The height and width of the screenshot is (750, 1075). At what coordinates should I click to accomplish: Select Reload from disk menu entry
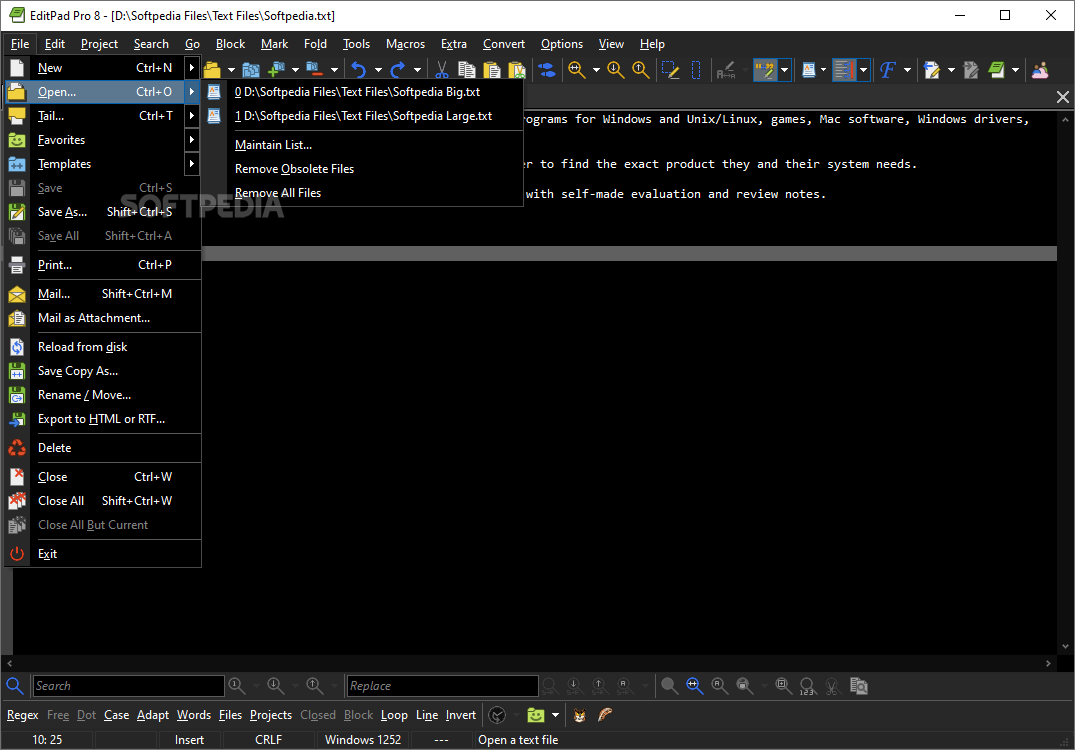click(104, 347)
